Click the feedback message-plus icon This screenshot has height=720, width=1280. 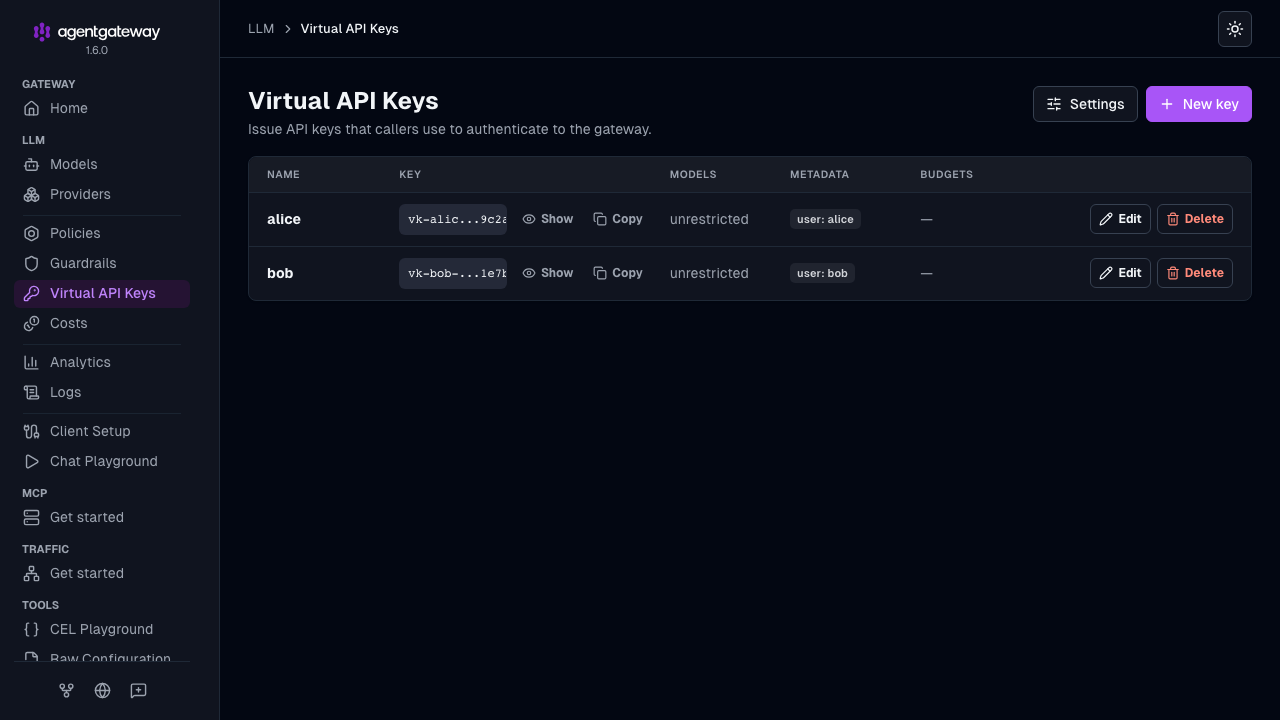(x=138, y=690)
